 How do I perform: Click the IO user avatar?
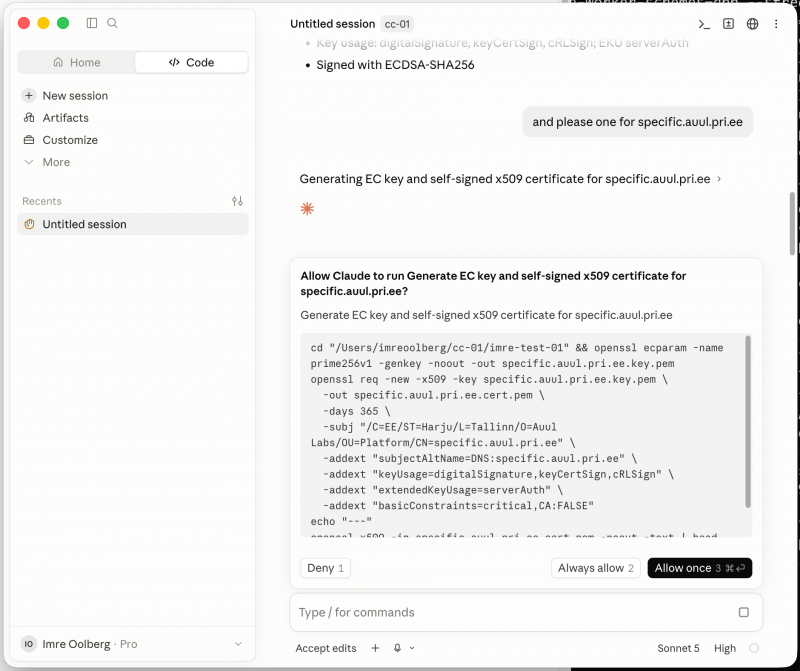point(29,644)
